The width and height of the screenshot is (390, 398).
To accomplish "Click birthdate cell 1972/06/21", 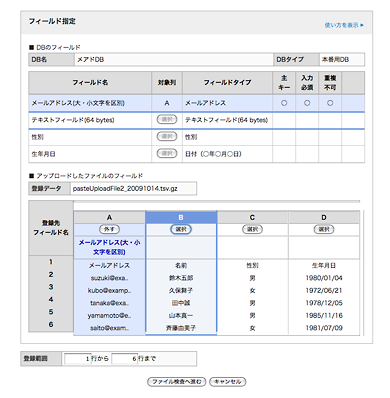I will (324, 291).
